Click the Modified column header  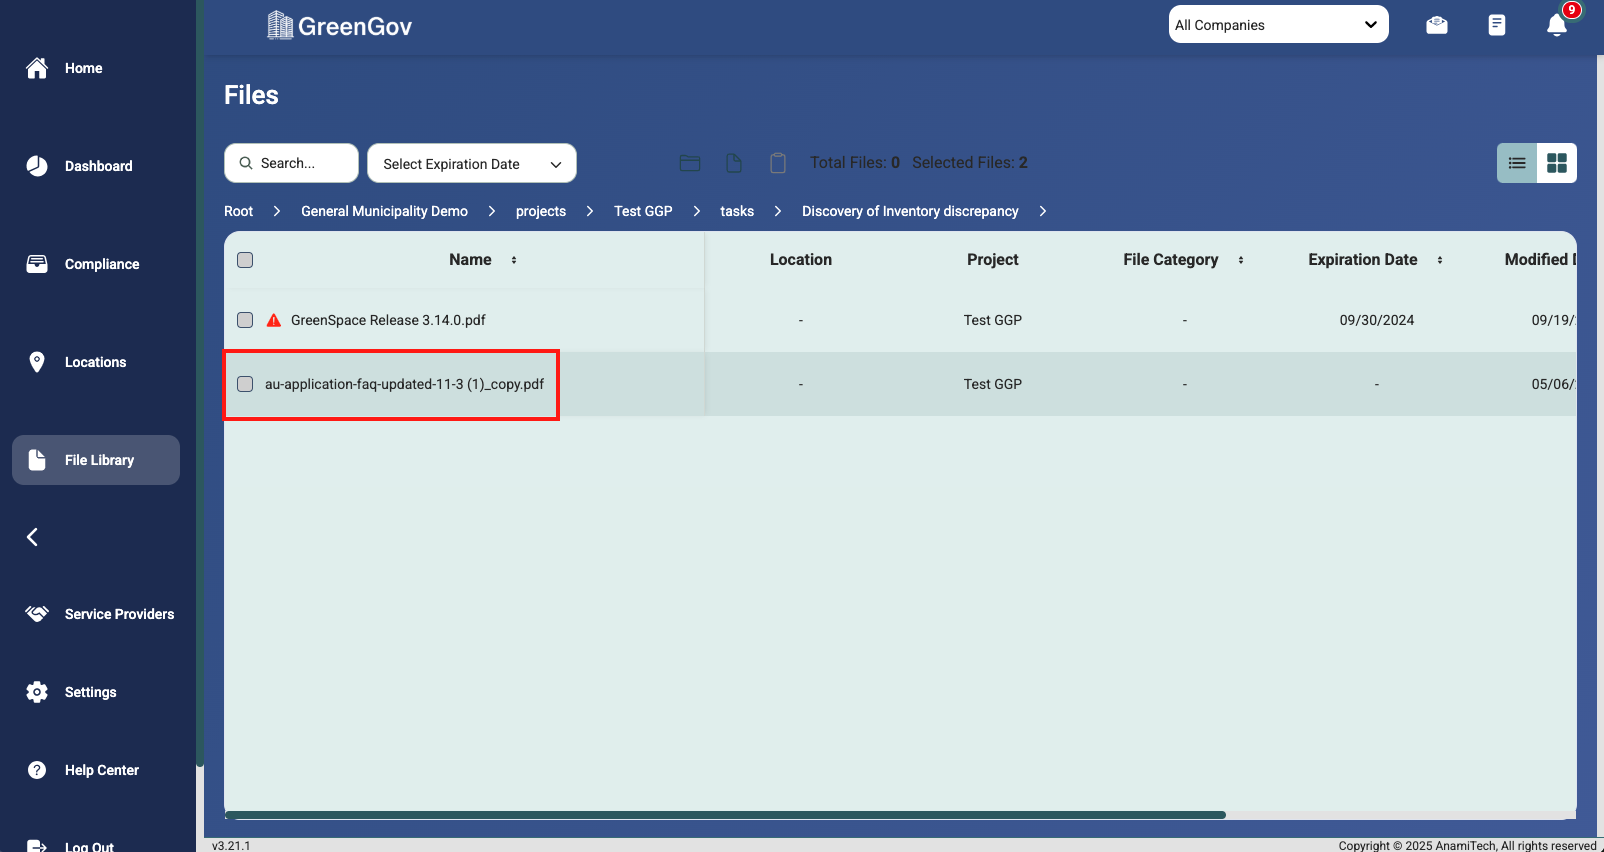click(x=1540, y=260)
